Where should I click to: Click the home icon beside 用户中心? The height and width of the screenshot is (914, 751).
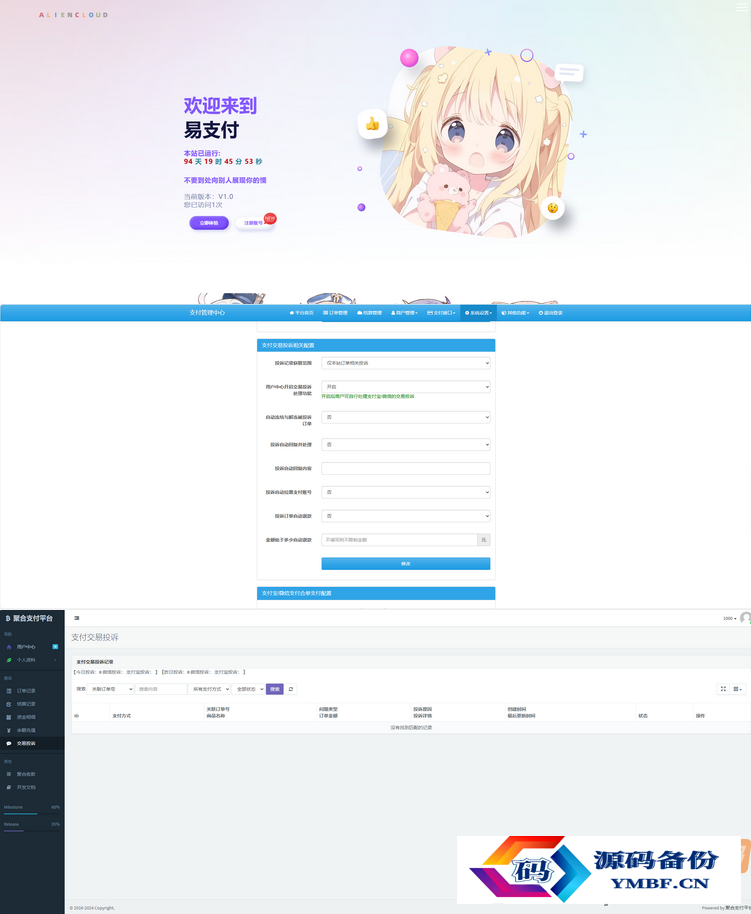coord(9,647)
